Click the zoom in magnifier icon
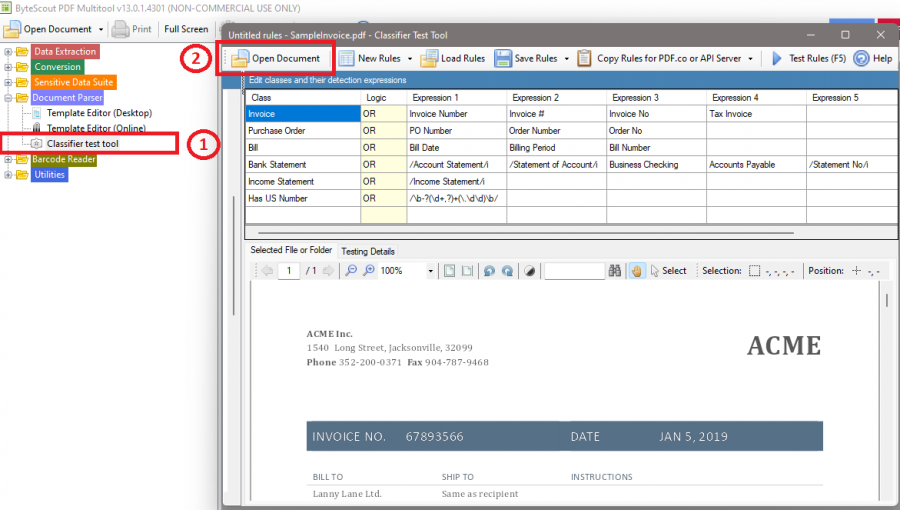 point(369,271)
